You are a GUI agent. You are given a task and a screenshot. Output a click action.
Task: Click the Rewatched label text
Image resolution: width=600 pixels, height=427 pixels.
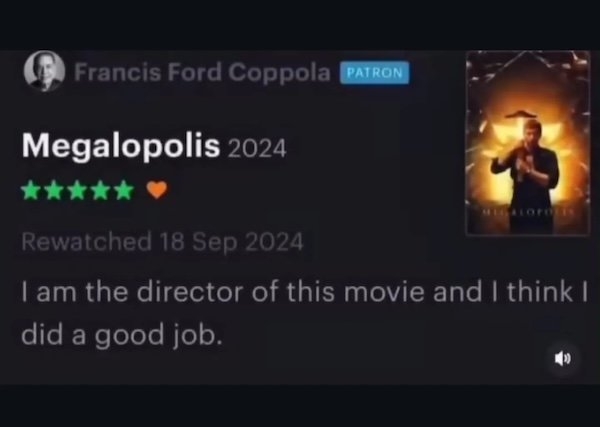(86, 242)
